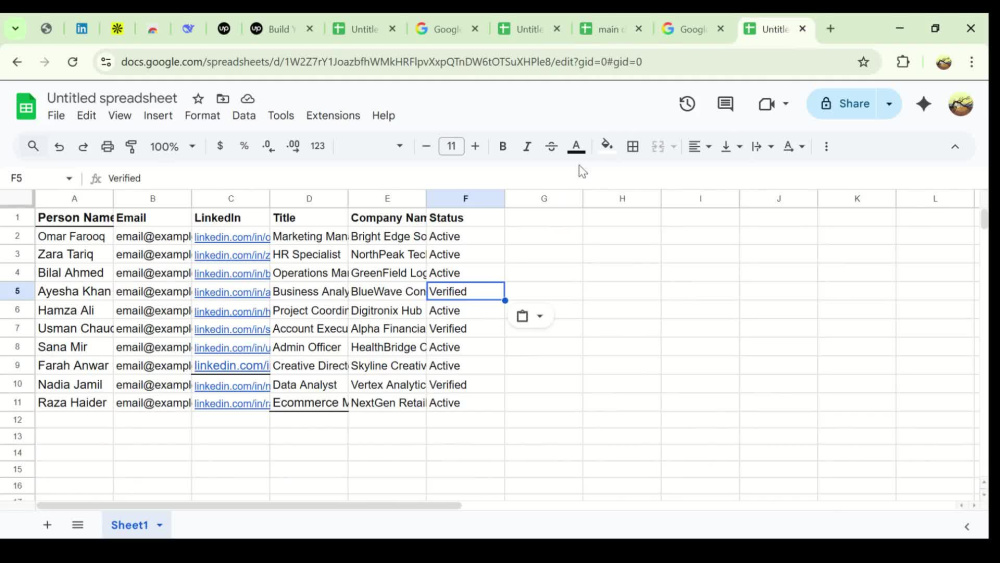Click the video call camera icon

(x=767, y=103)
